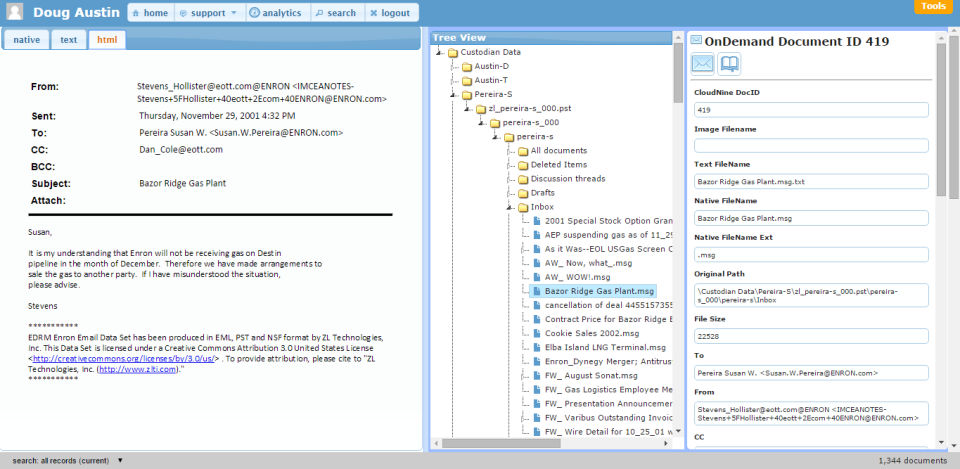Image resolution: width=960 pixels, height=469 pixels.
Task: Click the AW_ WOW!.msg document icon
Action: click(536, 276)
